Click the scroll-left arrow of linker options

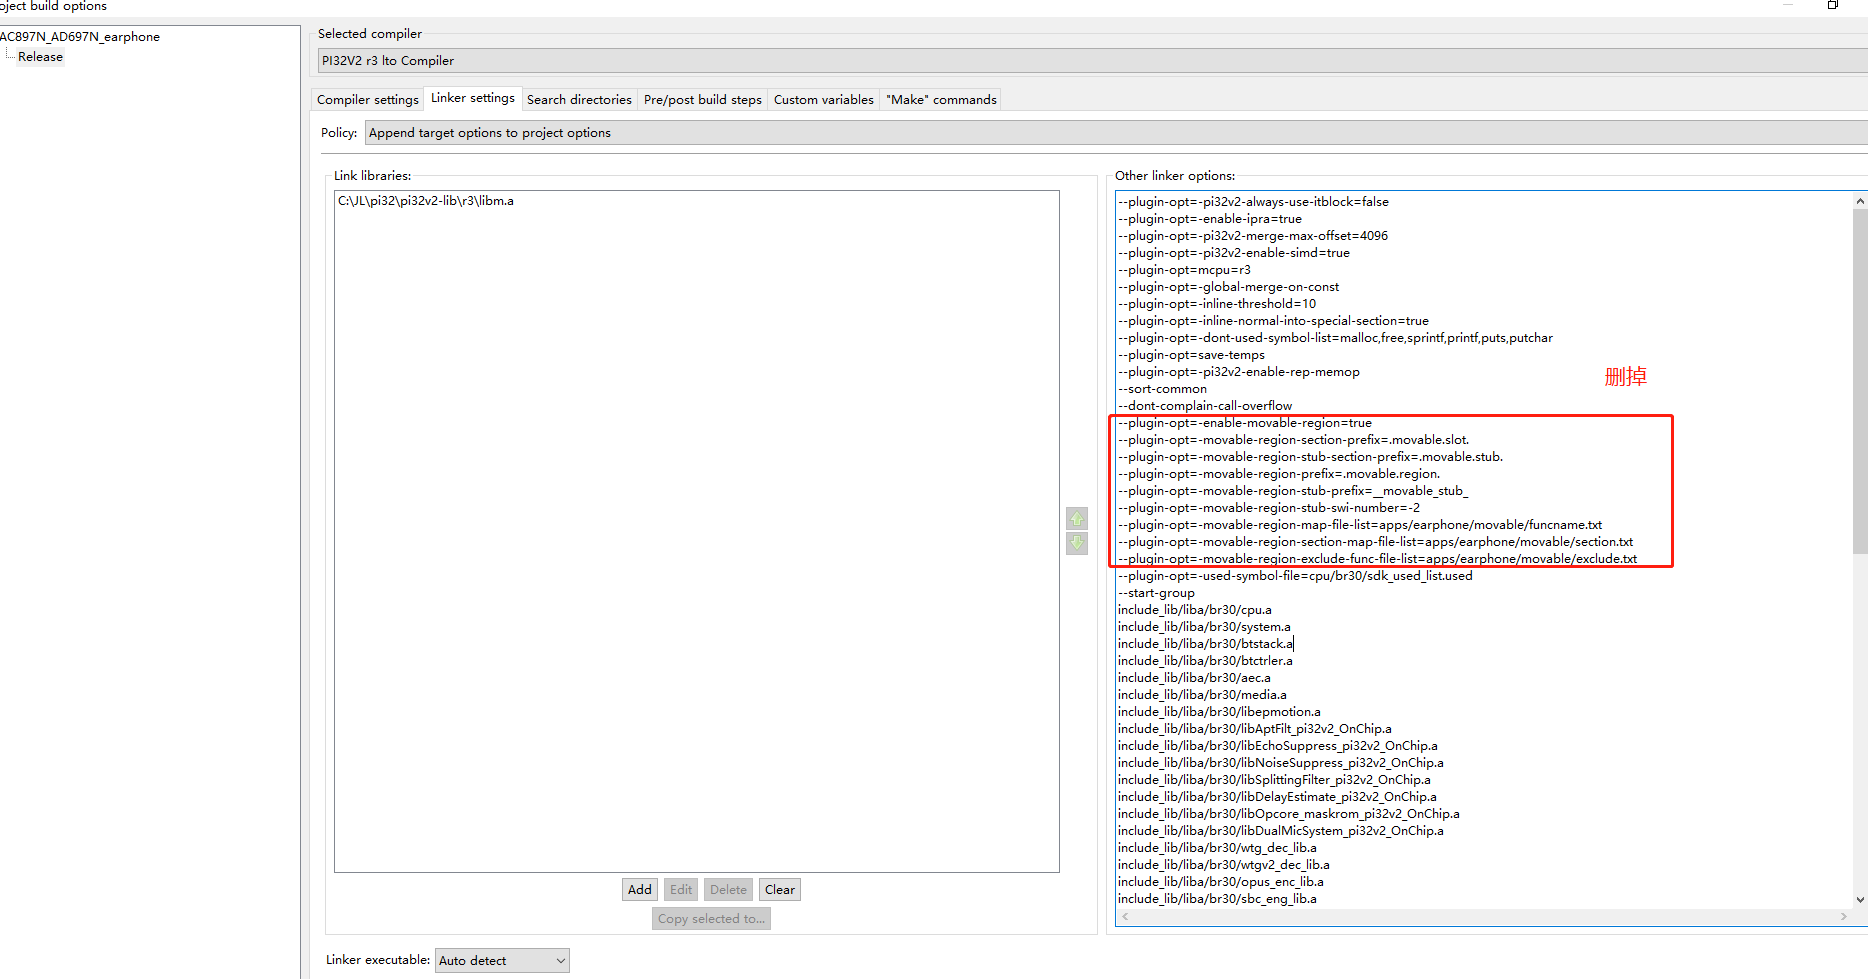(1125, 916)
